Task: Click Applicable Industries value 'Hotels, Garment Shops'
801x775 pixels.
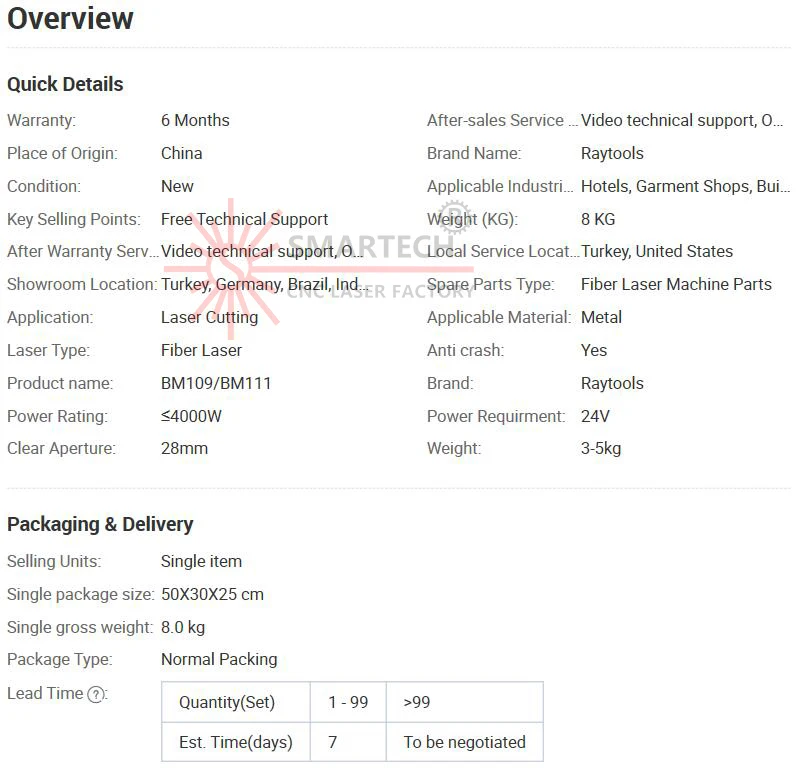Action: [686, 186]
